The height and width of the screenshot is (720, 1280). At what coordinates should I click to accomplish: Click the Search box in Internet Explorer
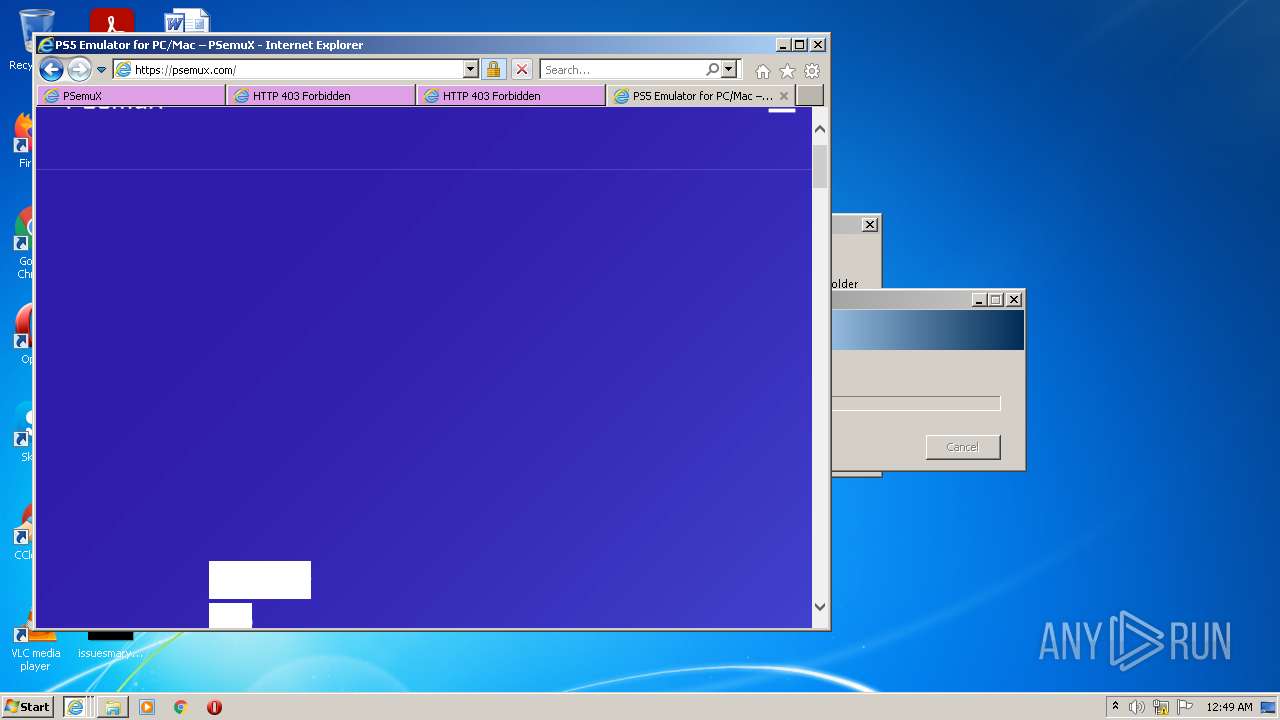click(622, 70)
